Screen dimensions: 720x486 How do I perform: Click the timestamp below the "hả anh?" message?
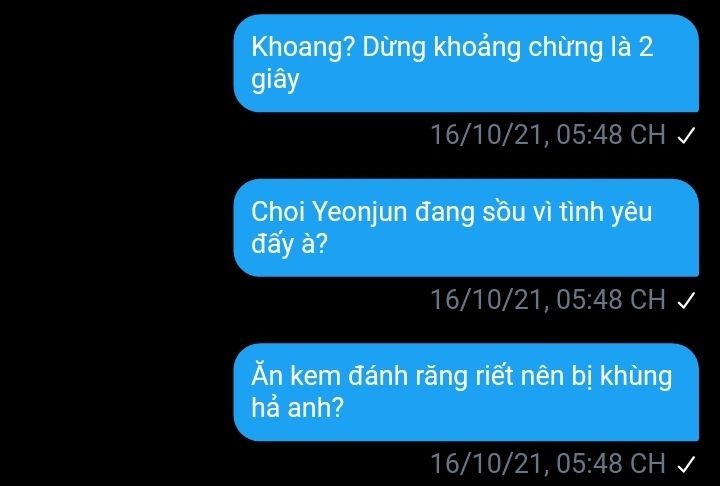point(548,463)
